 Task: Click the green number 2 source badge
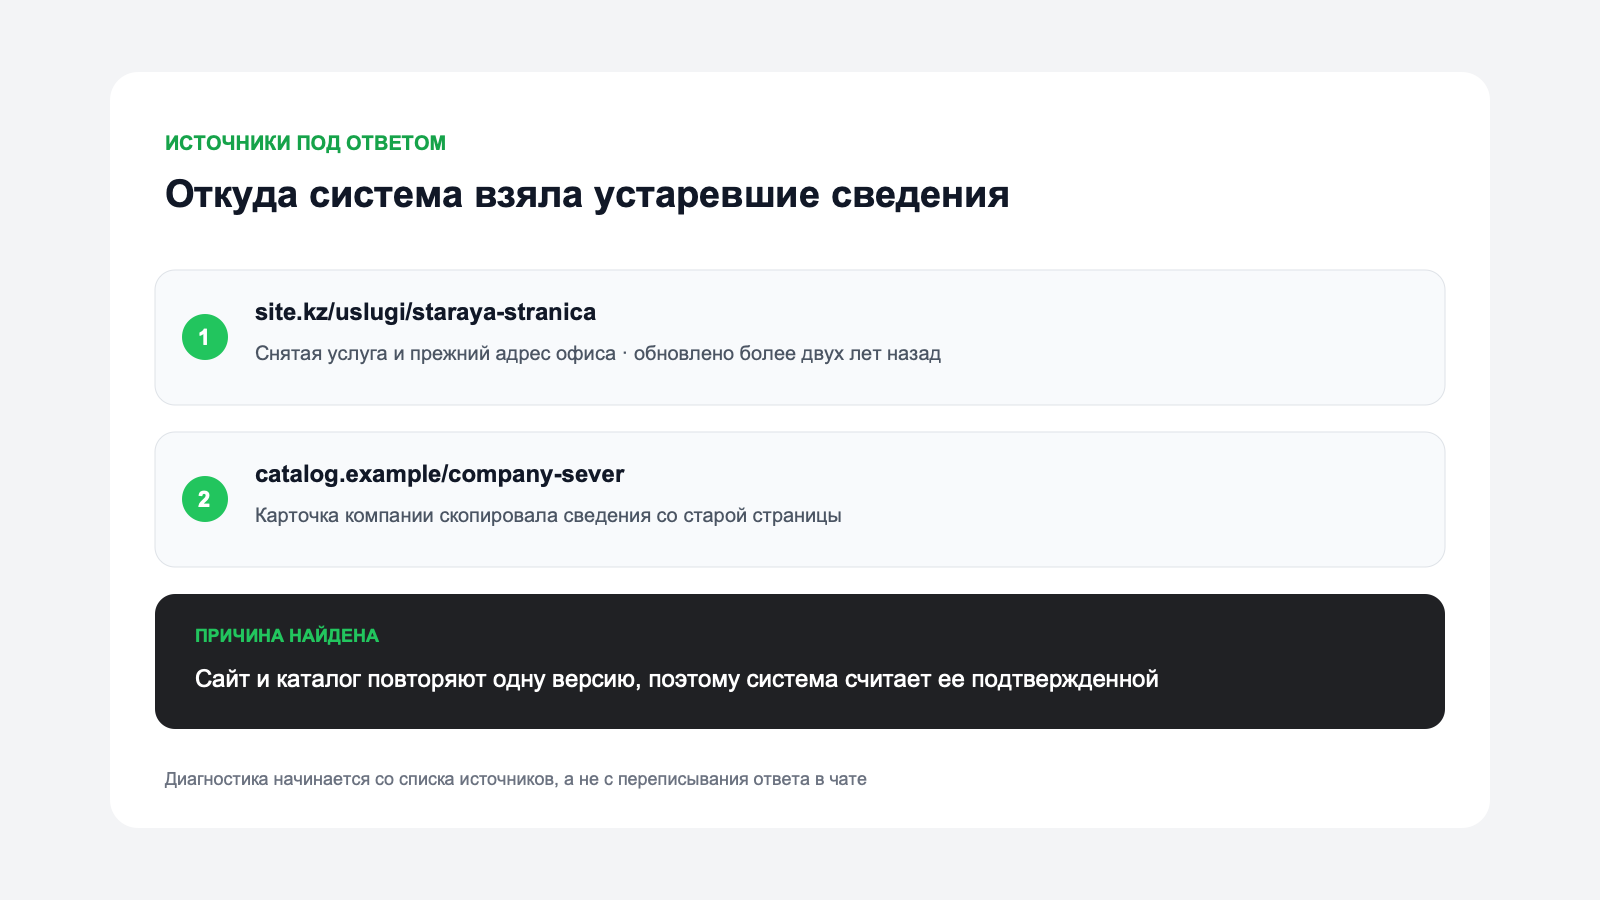click(x=204, y=499)
